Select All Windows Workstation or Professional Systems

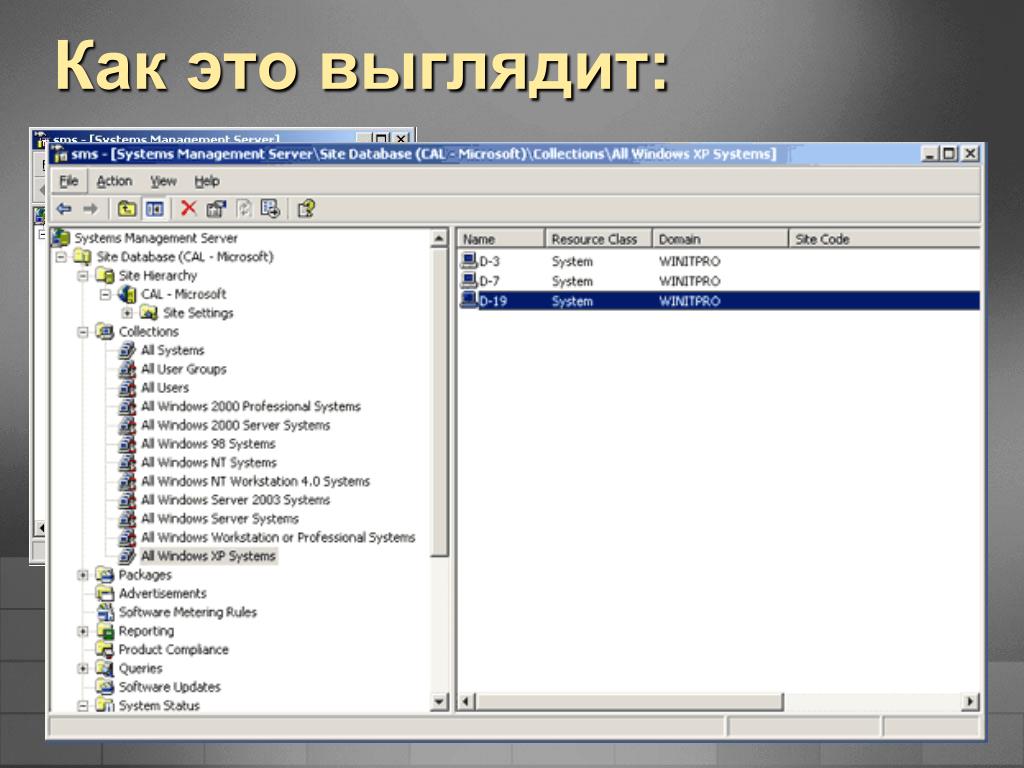tap(278, 537)
